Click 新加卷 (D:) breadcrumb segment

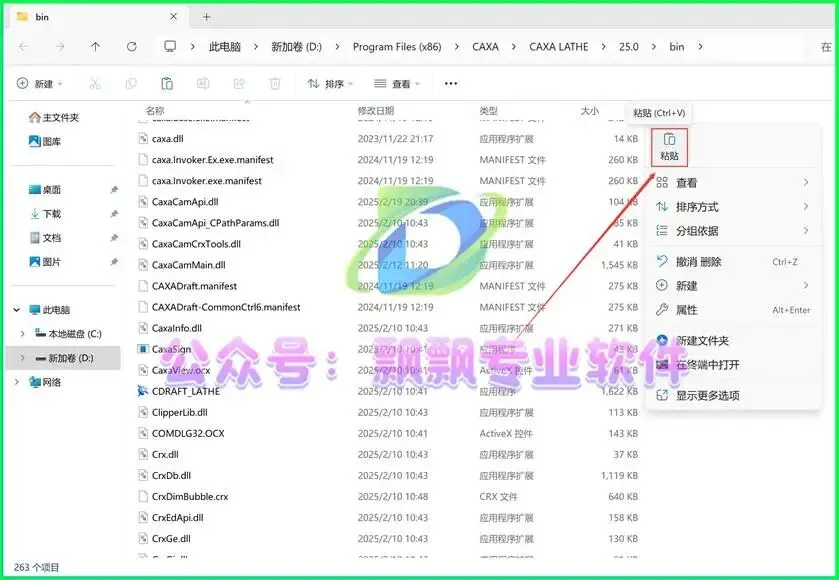click(296, 47)
